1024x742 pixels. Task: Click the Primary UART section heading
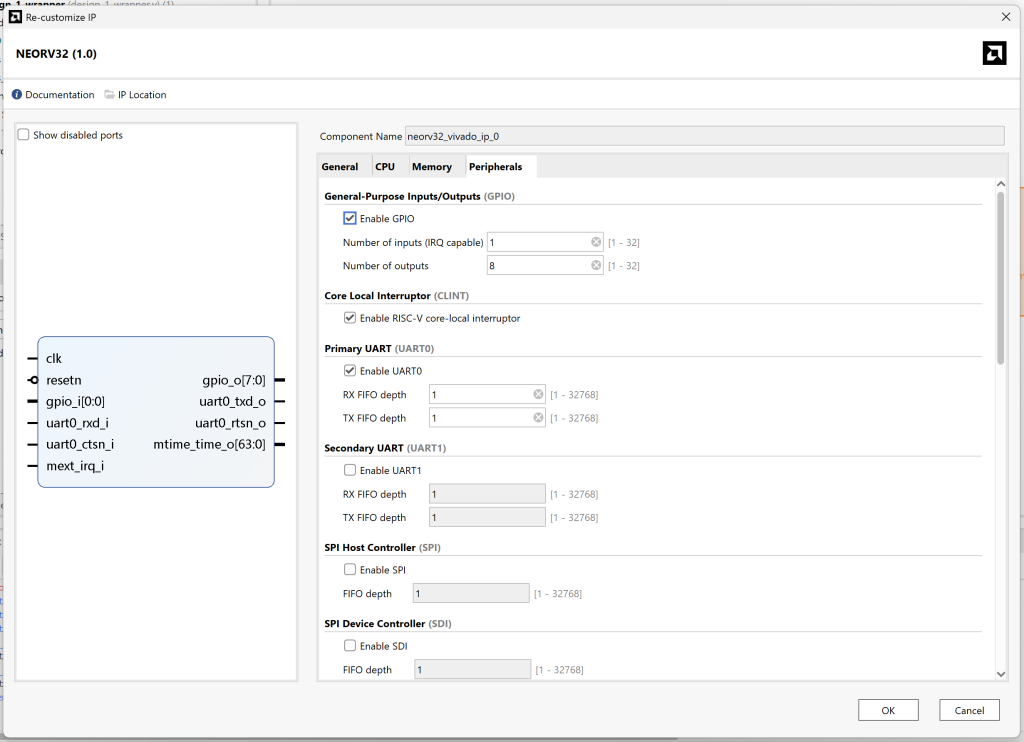tap(379, 348)
